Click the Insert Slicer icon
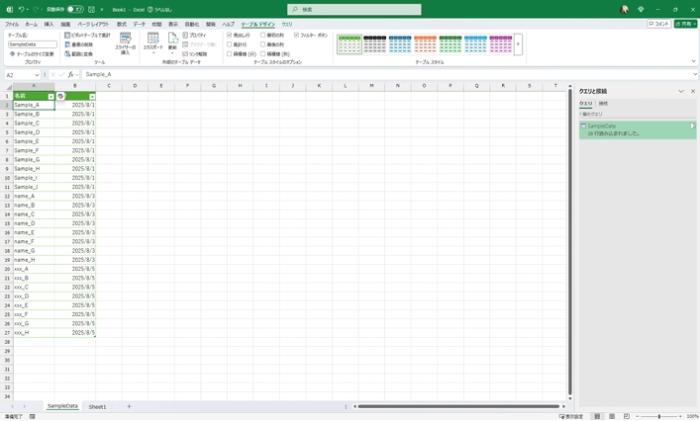700x421 pixels. pos(125,40)
